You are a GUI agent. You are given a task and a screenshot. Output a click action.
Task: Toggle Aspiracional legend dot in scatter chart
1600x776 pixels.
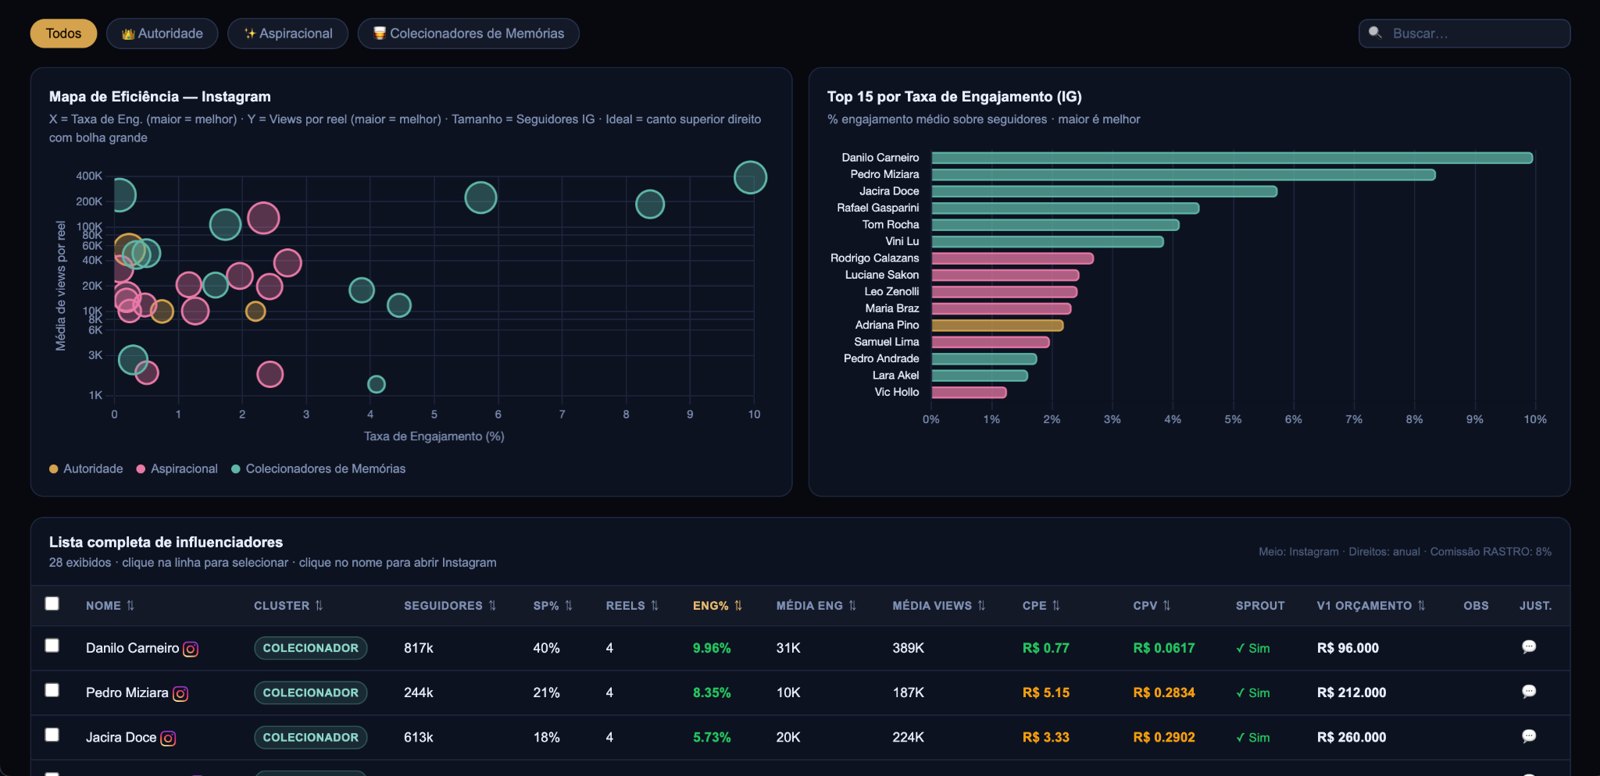tap(141, 469)
